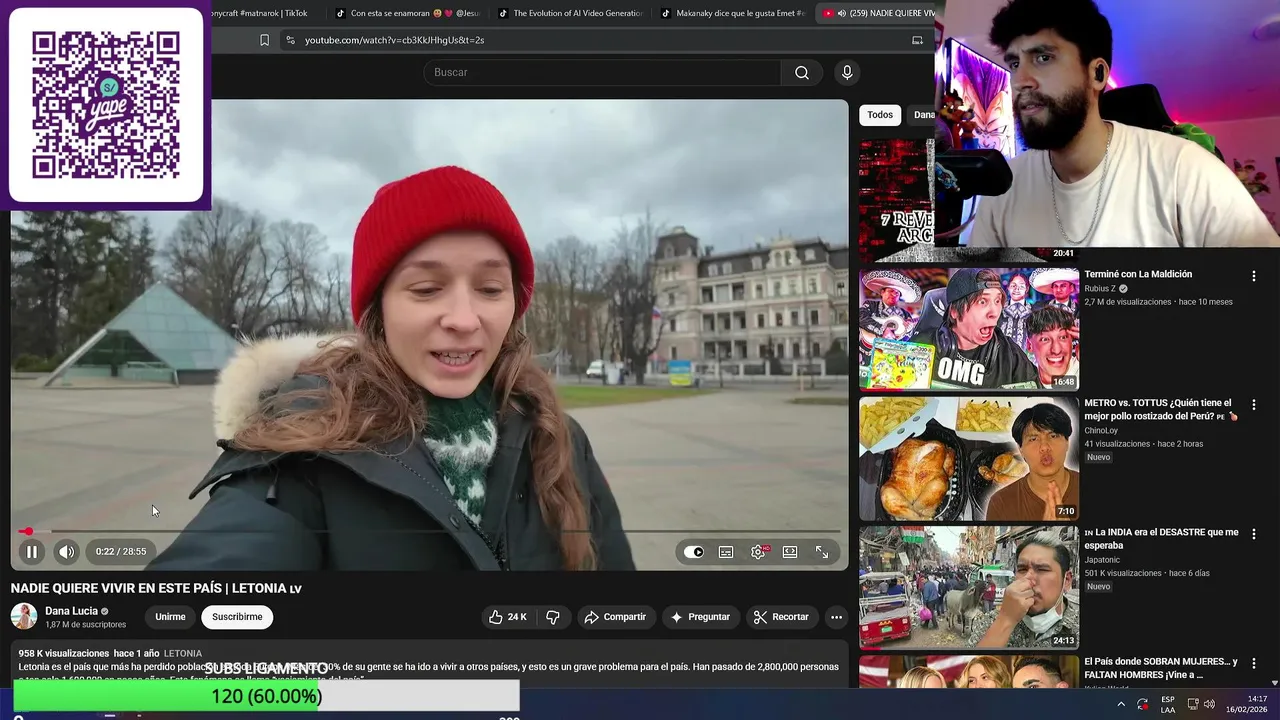This screenshot has width=1280, height=720.
Task: Open the ChinoLoy channel name
Action: (x=1101, y=431)
